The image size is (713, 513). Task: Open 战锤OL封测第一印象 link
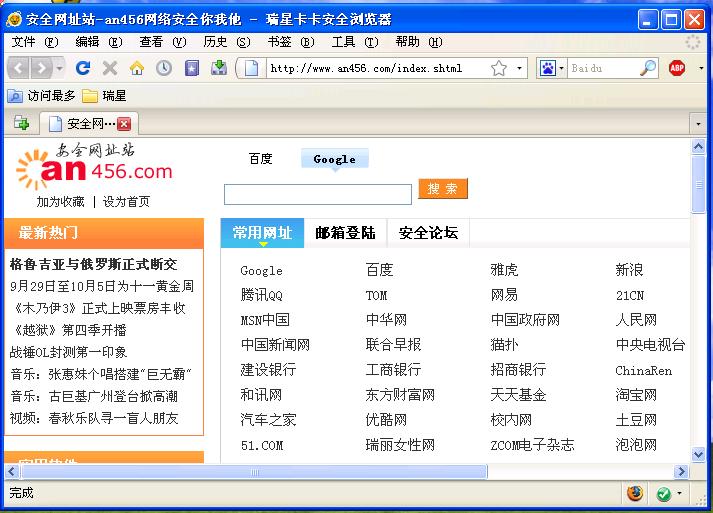(x=68, y=352)
